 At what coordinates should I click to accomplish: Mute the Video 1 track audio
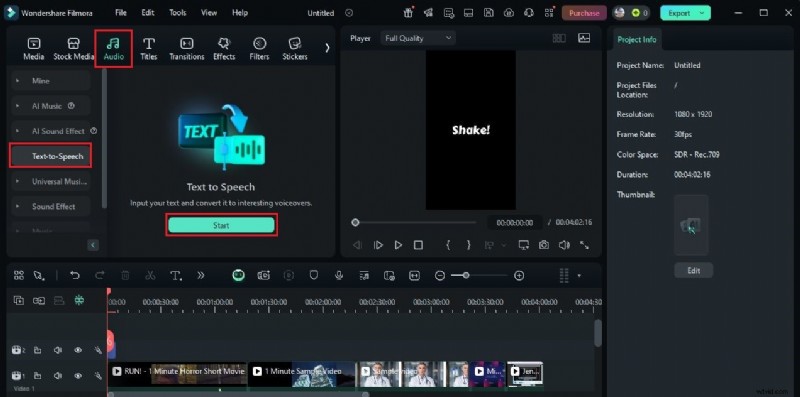click(58, 376)
